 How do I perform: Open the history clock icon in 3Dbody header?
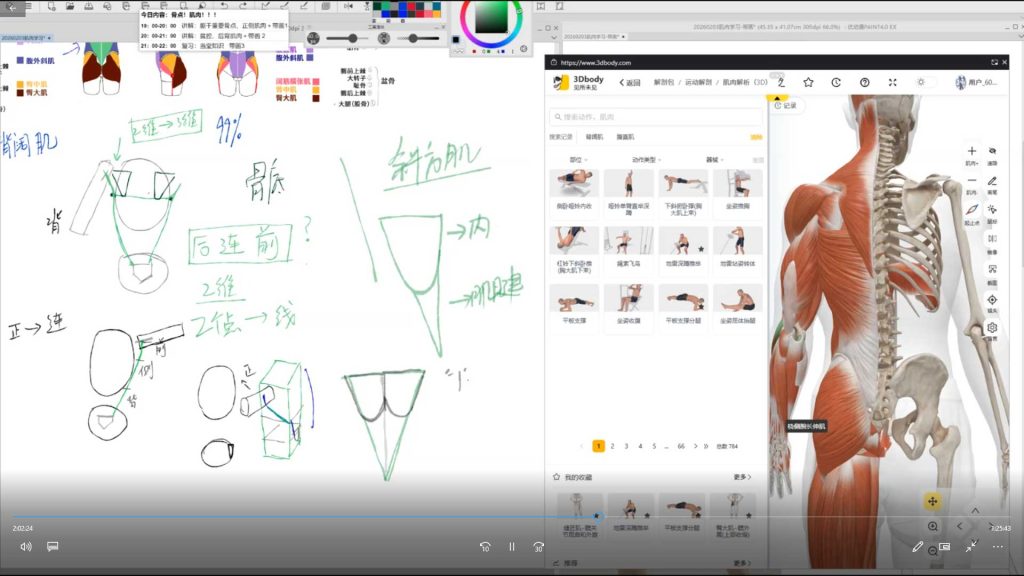coord(836,82)
